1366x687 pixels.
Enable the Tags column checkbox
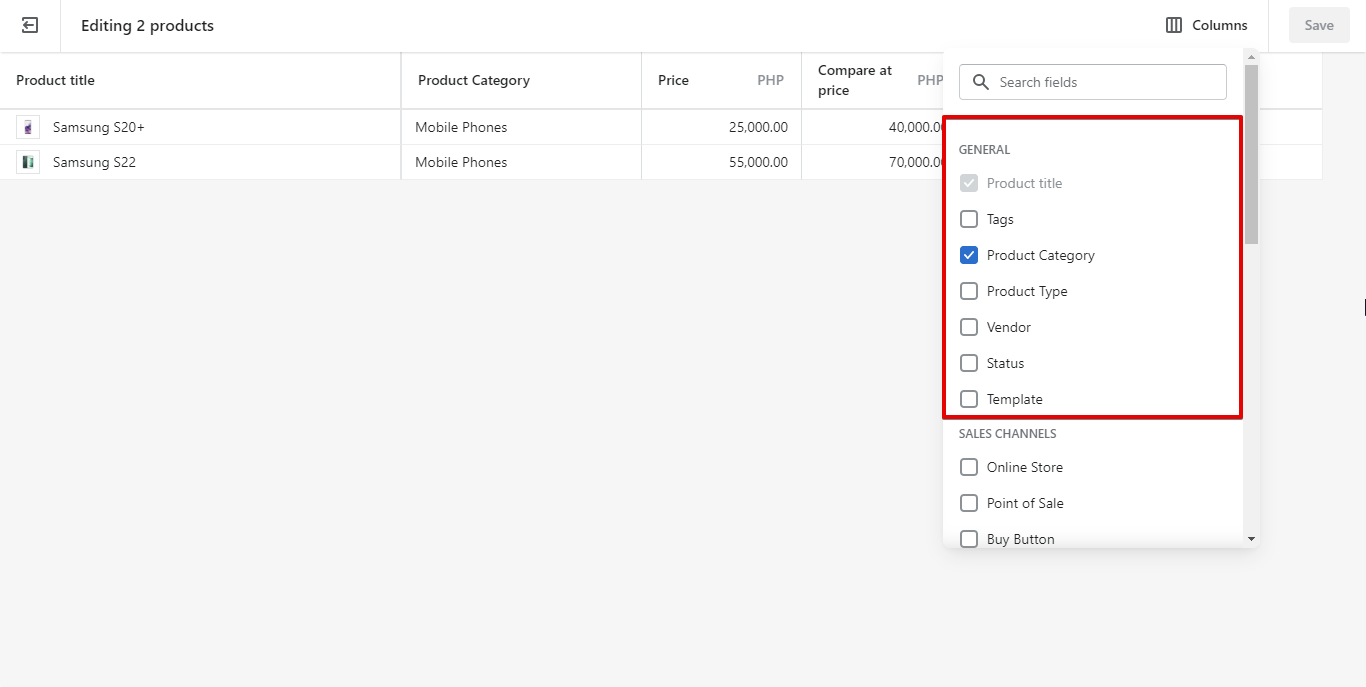pyautogui.click(x=969, y=219)
